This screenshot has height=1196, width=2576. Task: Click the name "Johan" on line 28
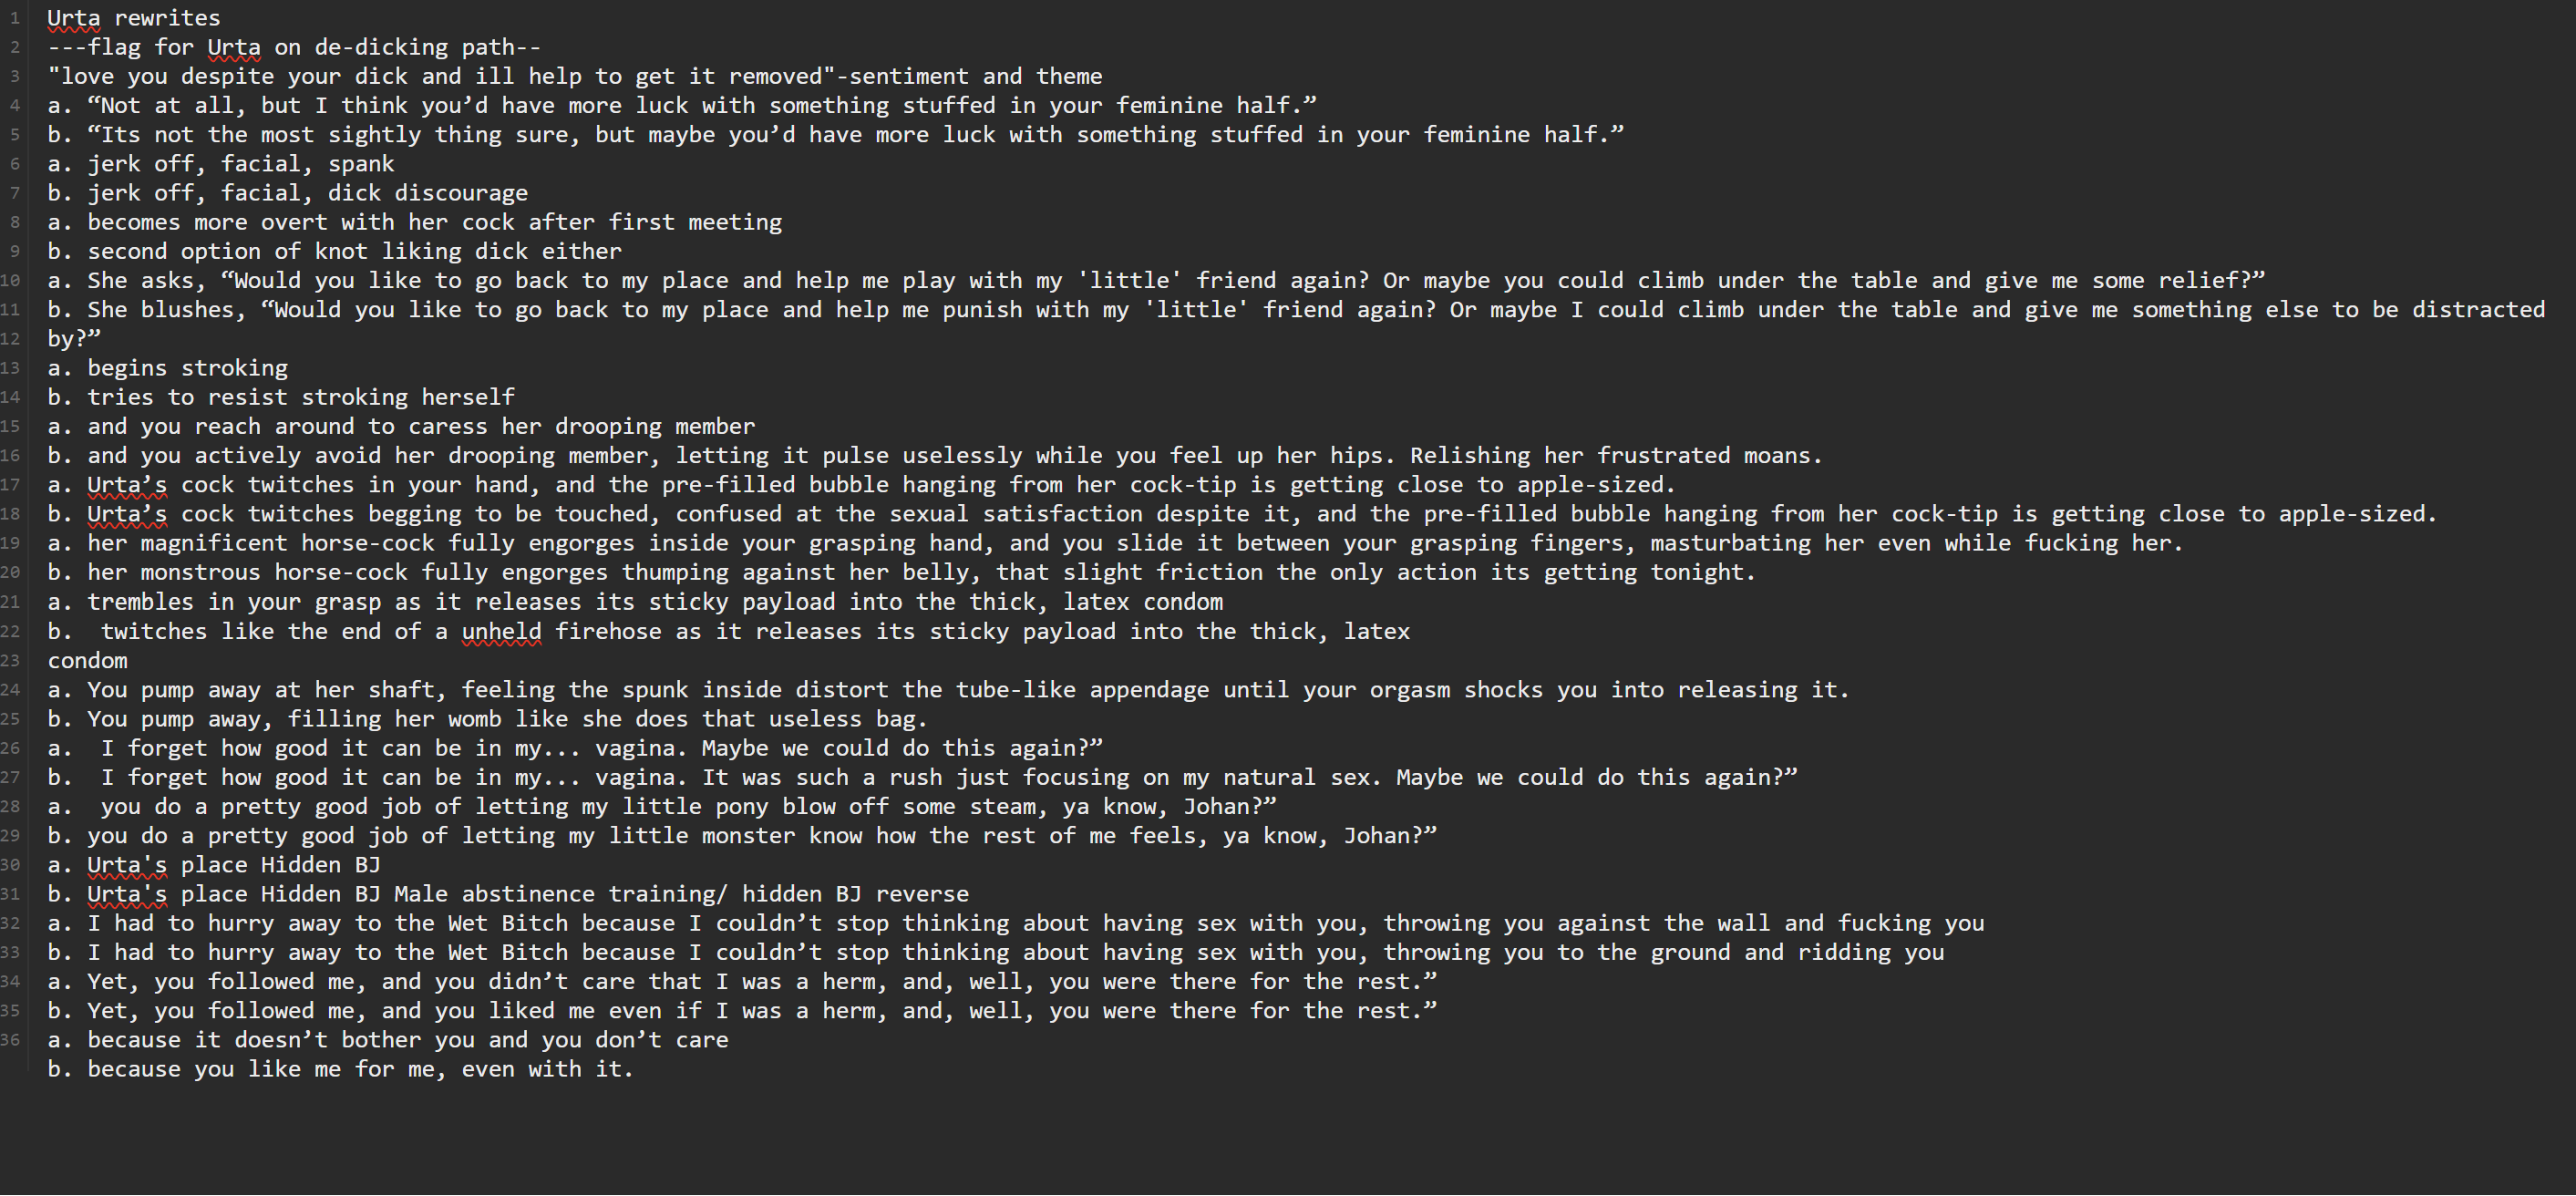pyautogui.click(x=1216, y=807)
